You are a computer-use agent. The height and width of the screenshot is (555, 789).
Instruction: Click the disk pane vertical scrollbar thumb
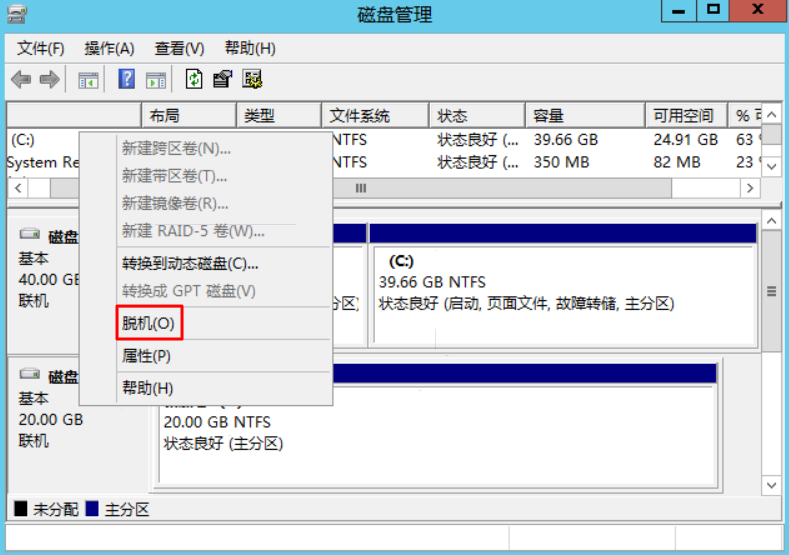coord(771,291)
